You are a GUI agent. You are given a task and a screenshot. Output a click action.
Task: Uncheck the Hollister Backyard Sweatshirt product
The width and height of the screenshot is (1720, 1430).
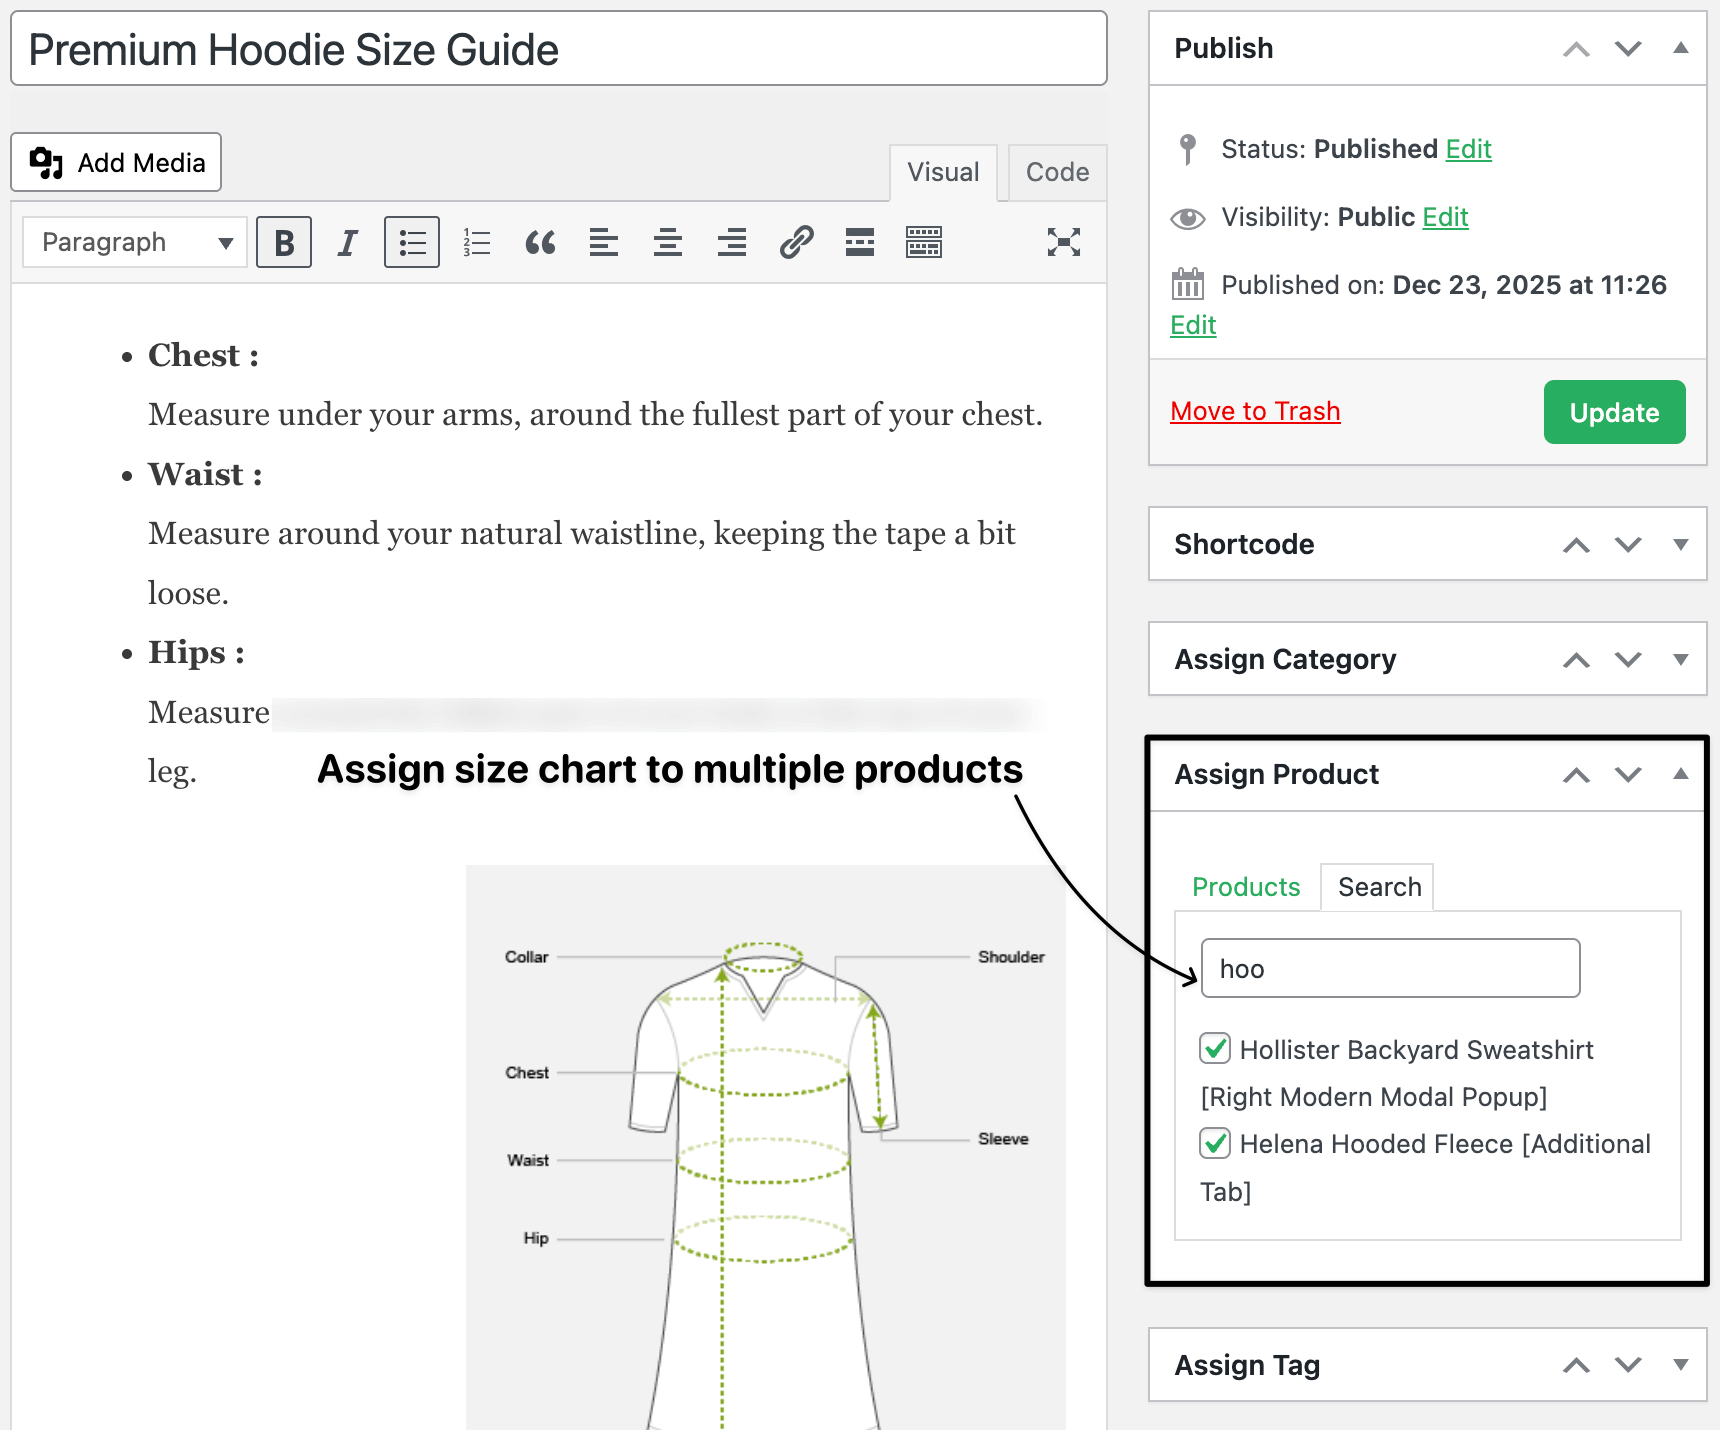[x=1215, y=1048]
